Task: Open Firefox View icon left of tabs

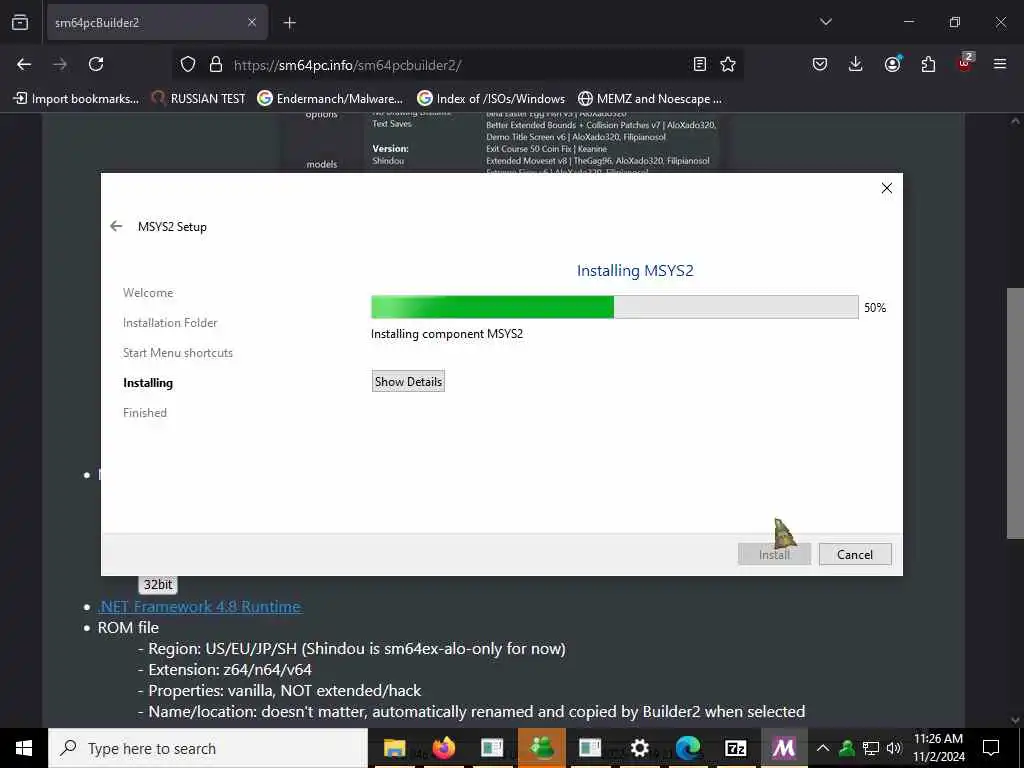Action: pyautogui.click(x=20, y=23)
